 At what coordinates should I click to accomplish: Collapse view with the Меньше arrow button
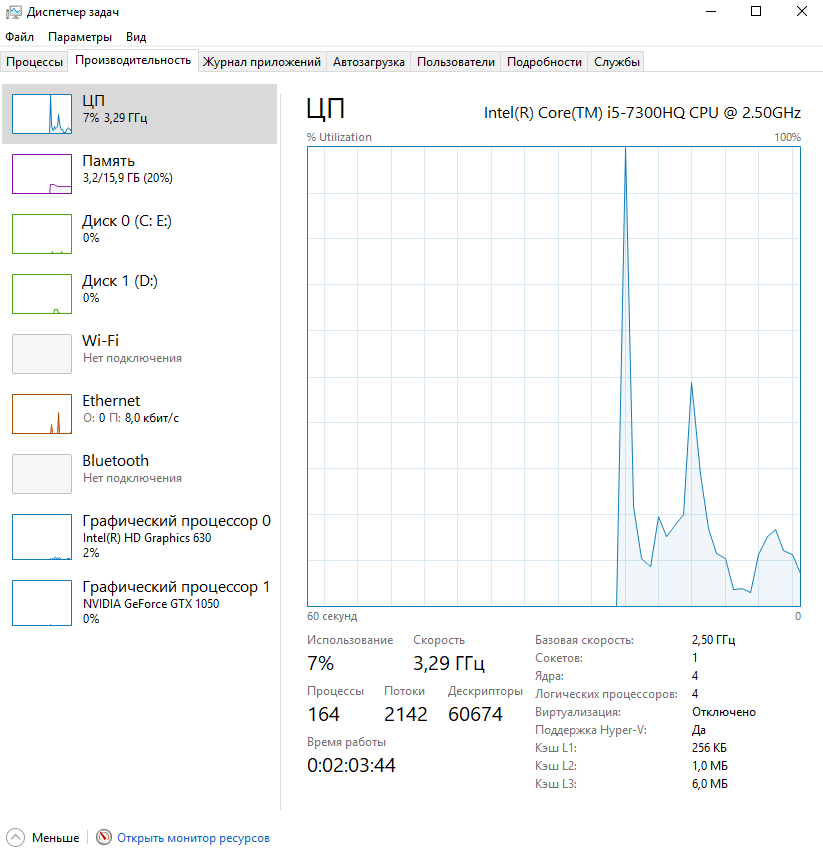(15, 838)
